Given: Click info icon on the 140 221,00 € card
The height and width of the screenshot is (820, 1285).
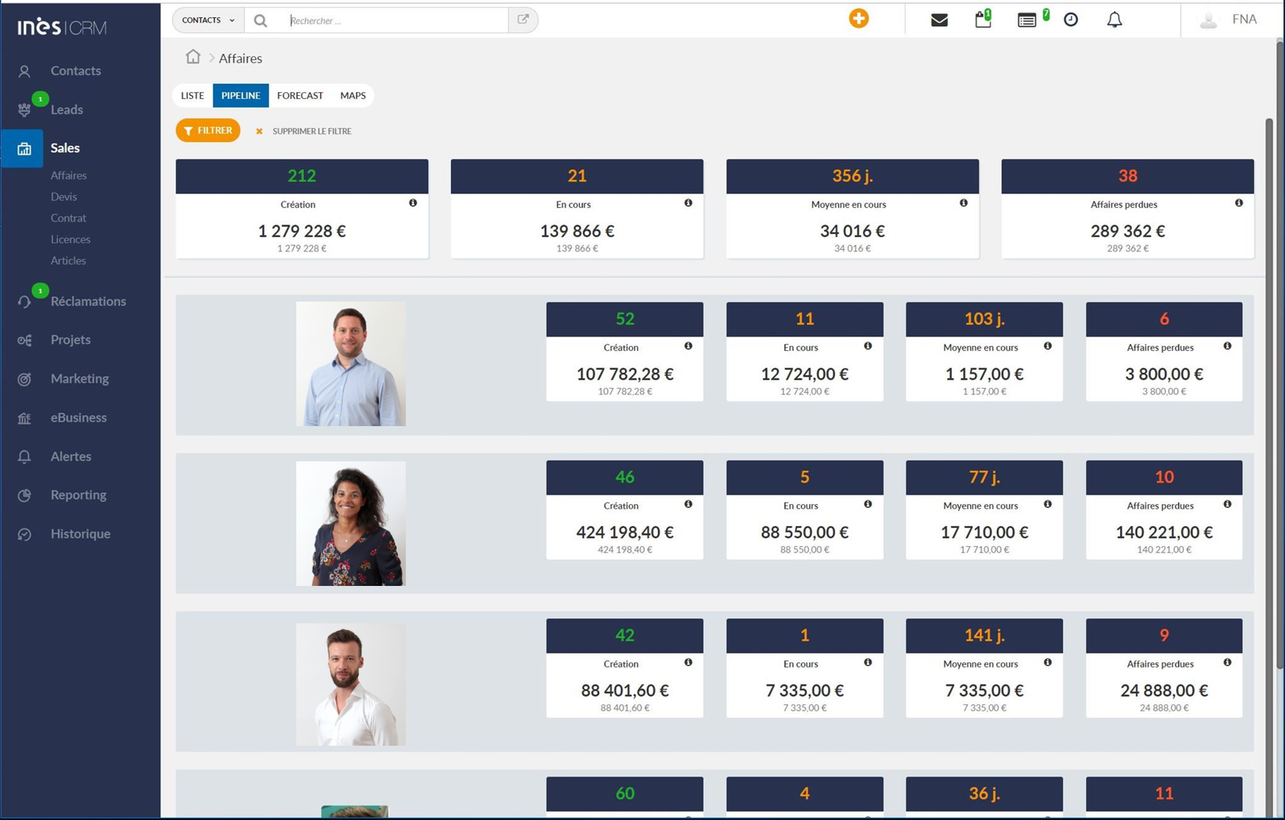Looking at the screenshot, I should point(1227,504).
